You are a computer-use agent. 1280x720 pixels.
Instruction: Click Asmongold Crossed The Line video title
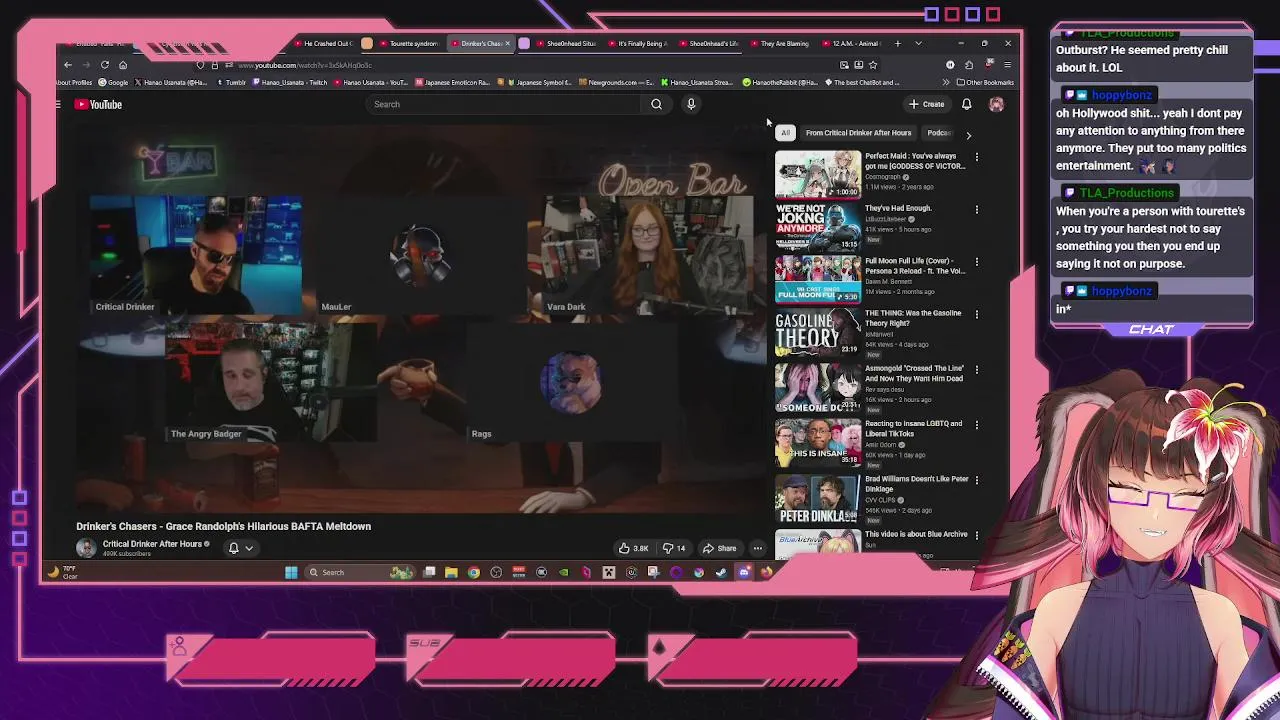915,373
